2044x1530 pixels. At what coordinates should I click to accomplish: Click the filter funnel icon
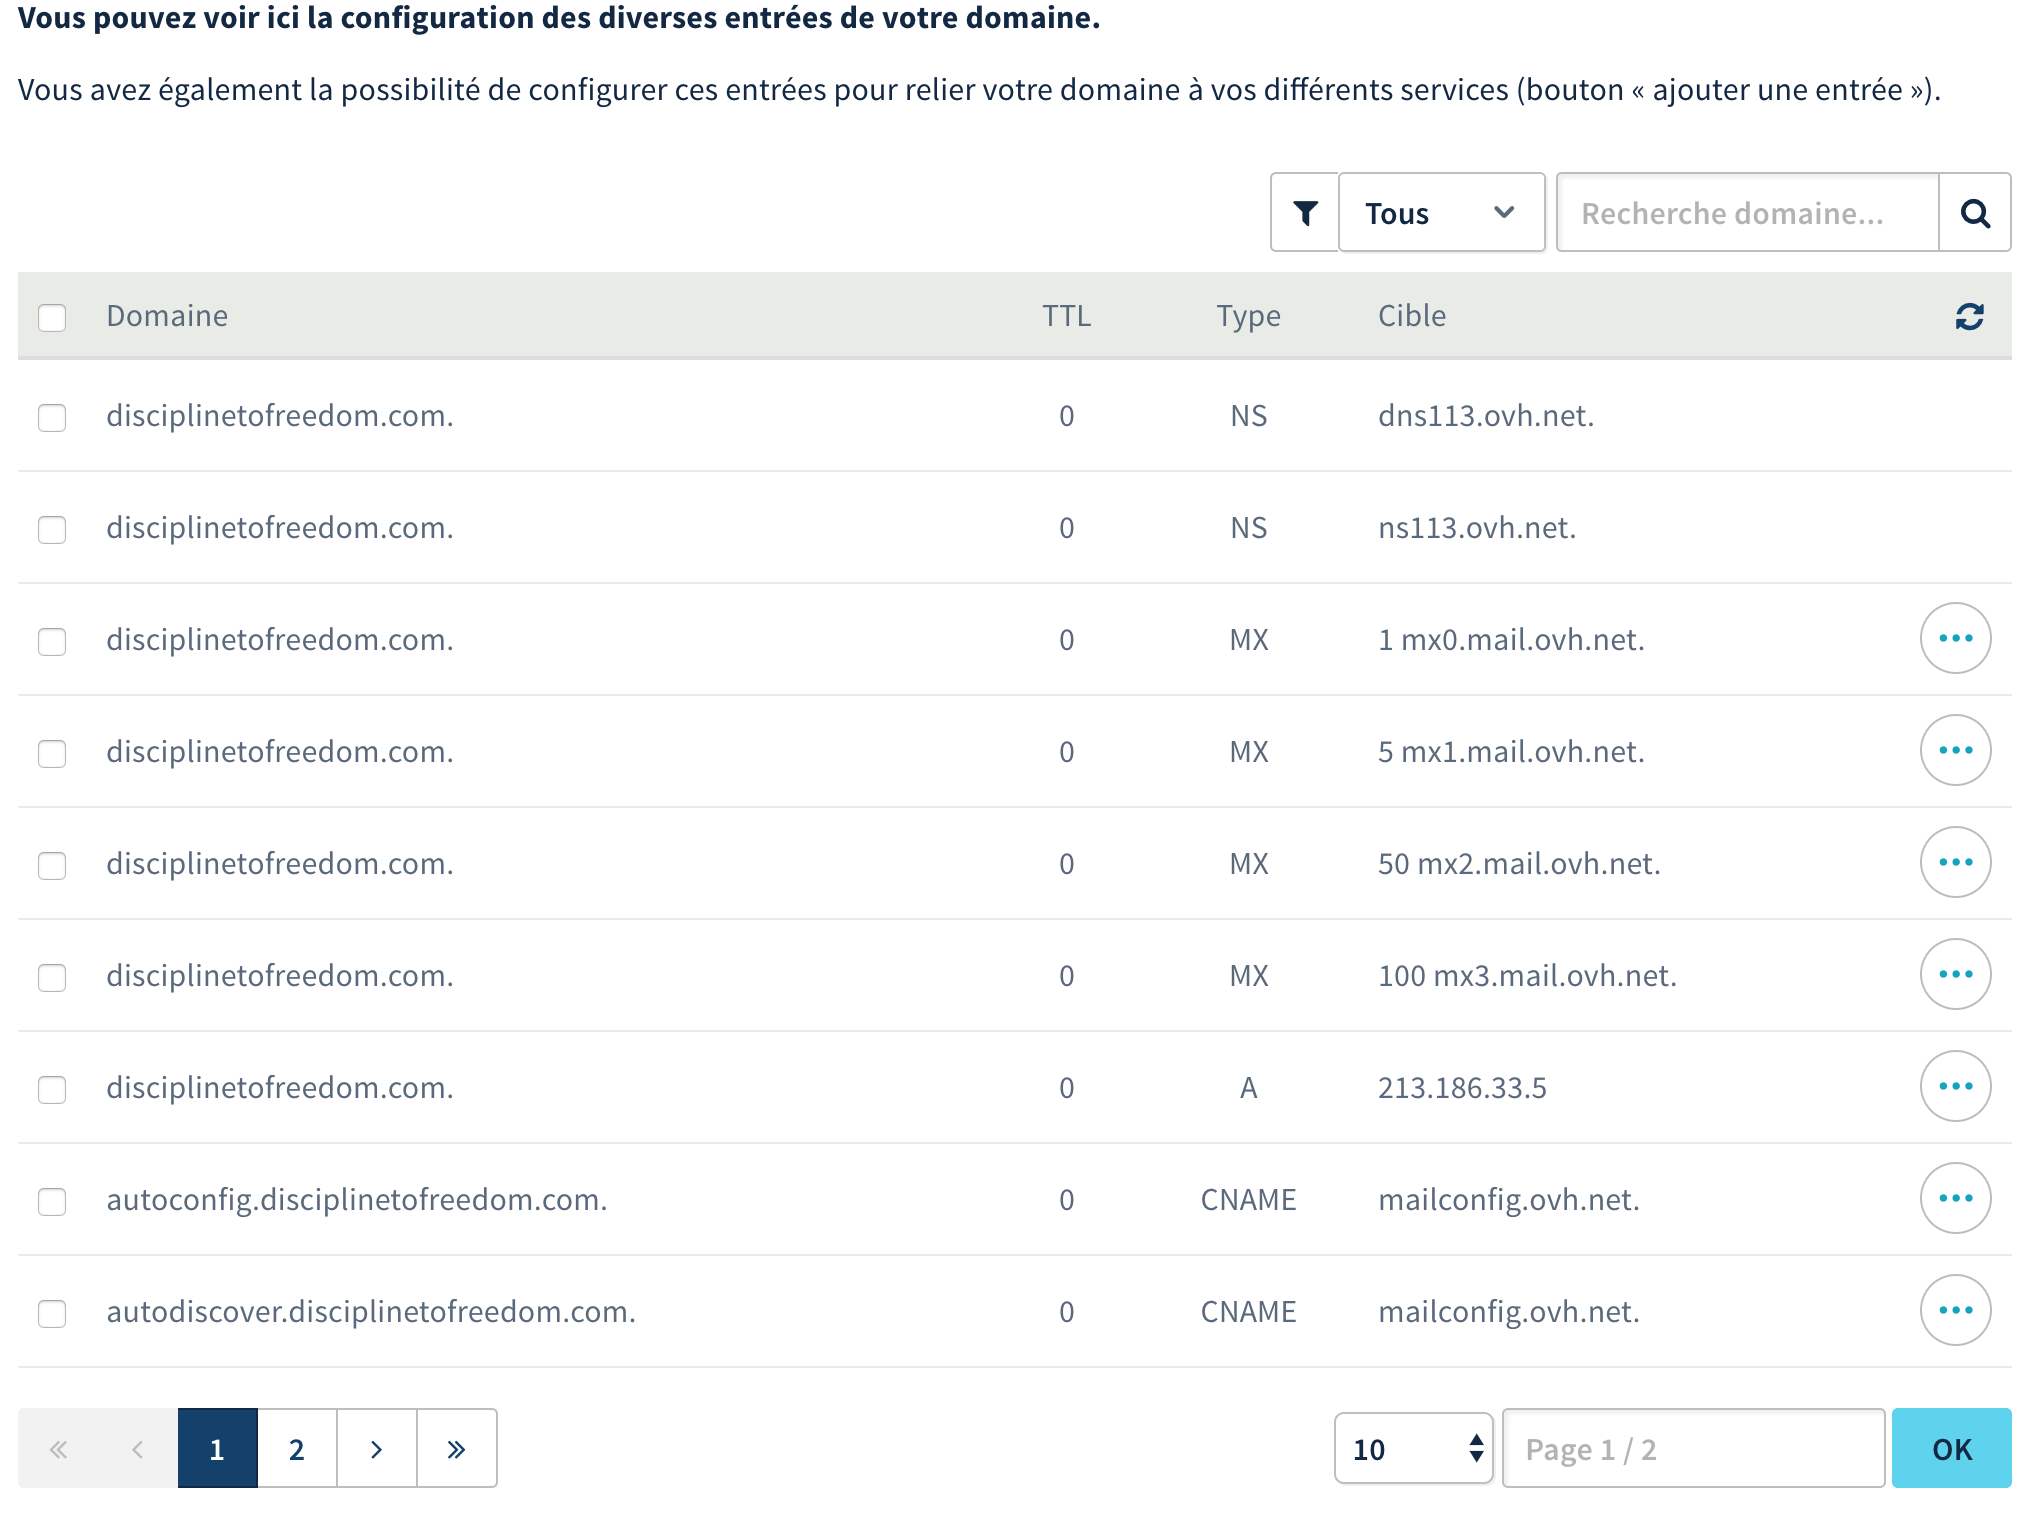pos(1304,213)
